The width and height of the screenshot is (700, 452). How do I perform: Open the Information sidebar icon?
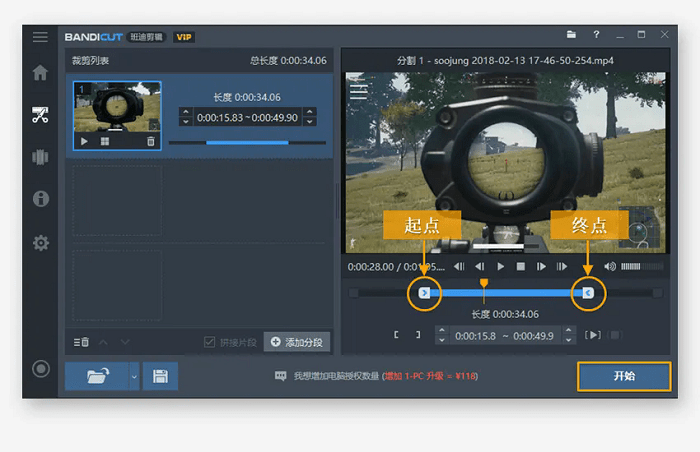click(x=41, y=198)
